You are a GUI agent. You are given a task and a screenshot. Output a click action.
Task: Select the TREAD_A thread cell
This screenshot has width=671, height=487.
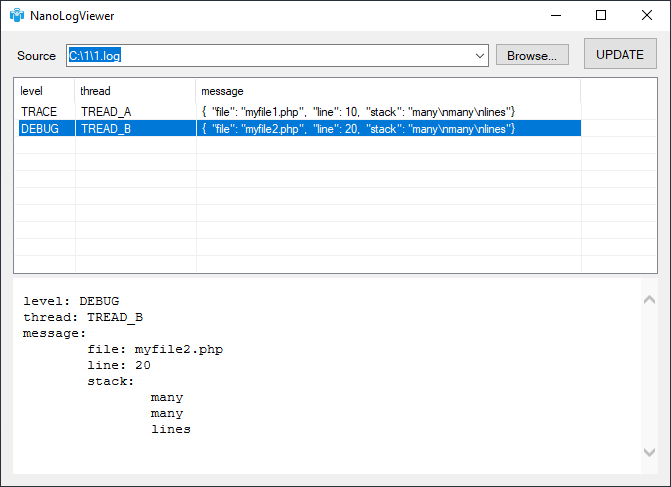[x=135, y=112]
